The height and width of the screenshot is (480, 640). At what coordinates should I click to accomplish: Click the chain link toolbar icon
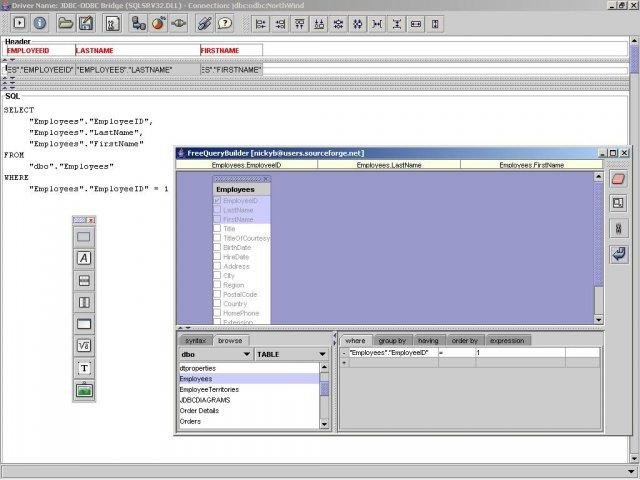point(204,23)
